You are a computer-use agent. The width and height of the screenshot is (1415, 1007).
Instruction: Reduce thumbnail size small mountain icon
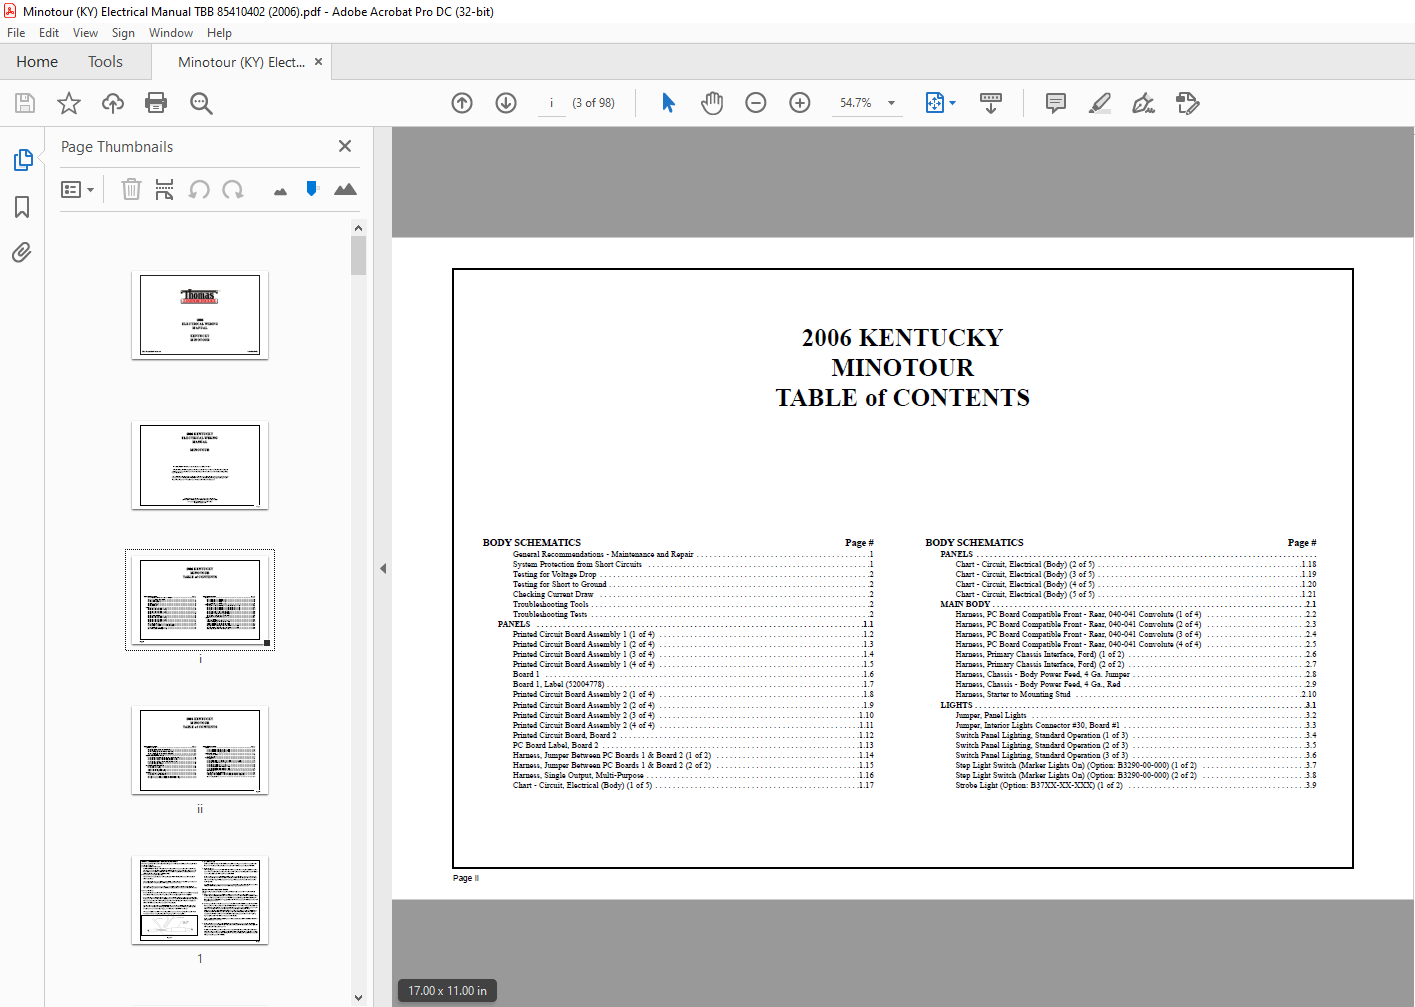(280, 191)
